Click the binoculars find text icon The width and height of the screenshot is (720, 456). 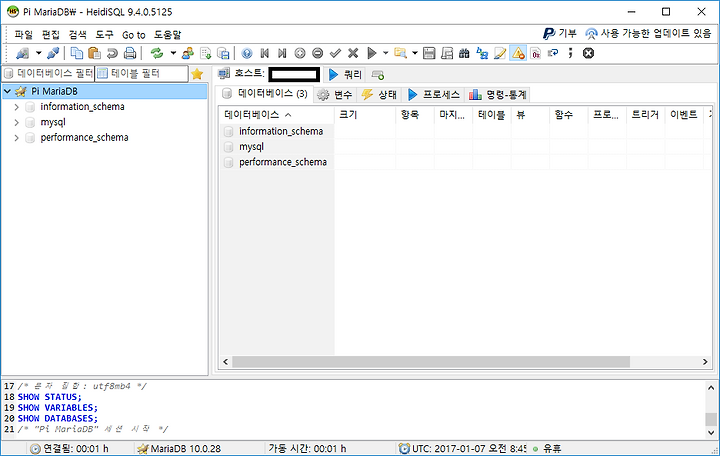point(464,53)
